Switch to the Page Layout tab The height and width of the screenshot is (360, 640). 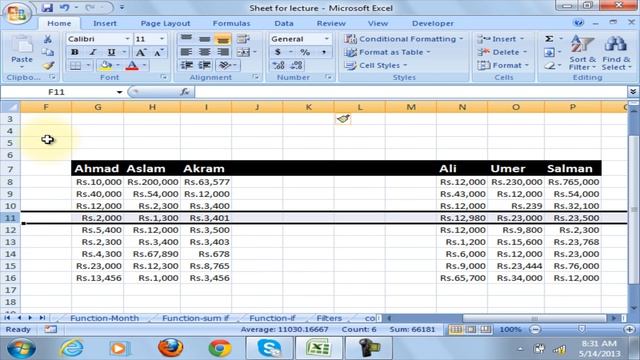pyautogui.click(x=165, y=23)
